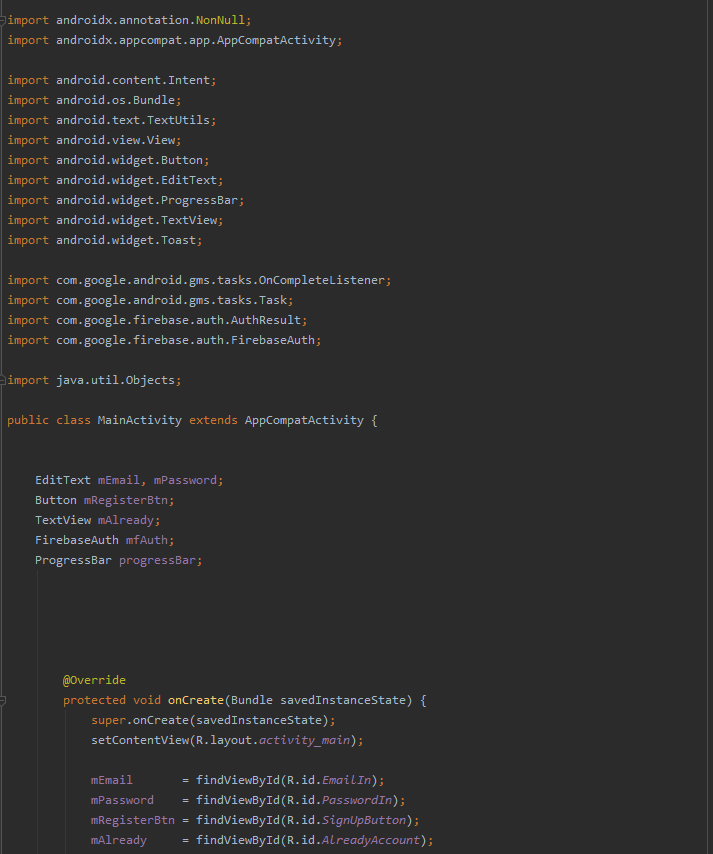Click the android.view.View import line
This screenshot has width=713, height=854.
94,140
